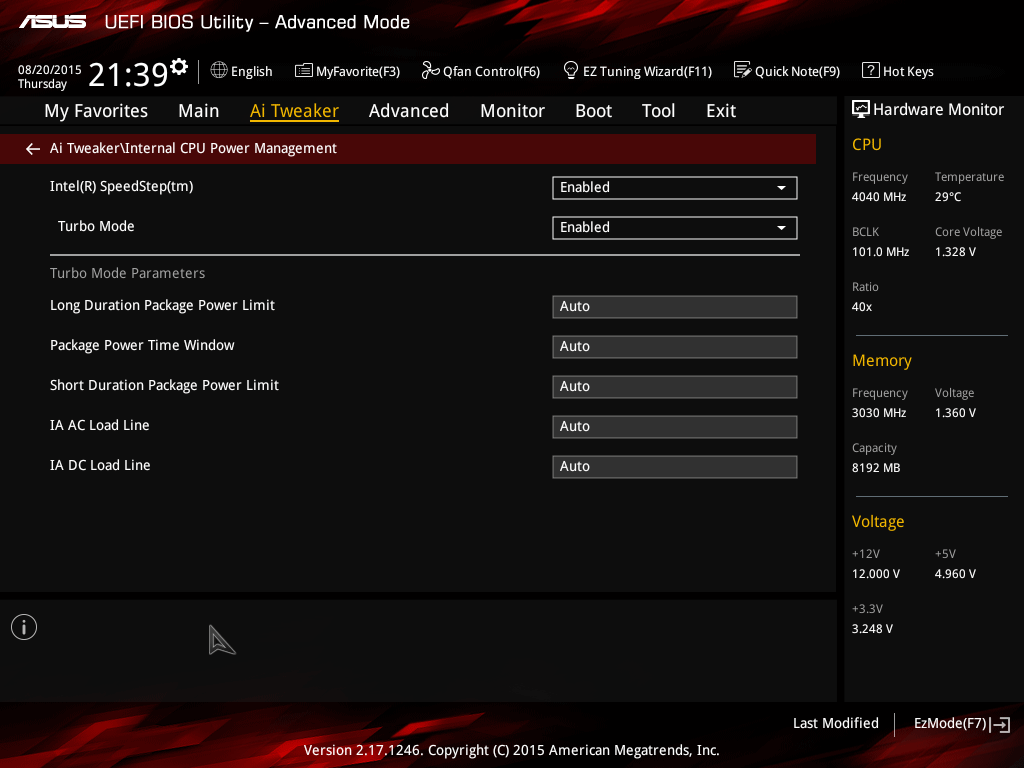The height and width of the screenshot is (768, 1024).
Task: Click the memory voltage value 1.360 V
Action: (x=955, y=413)
